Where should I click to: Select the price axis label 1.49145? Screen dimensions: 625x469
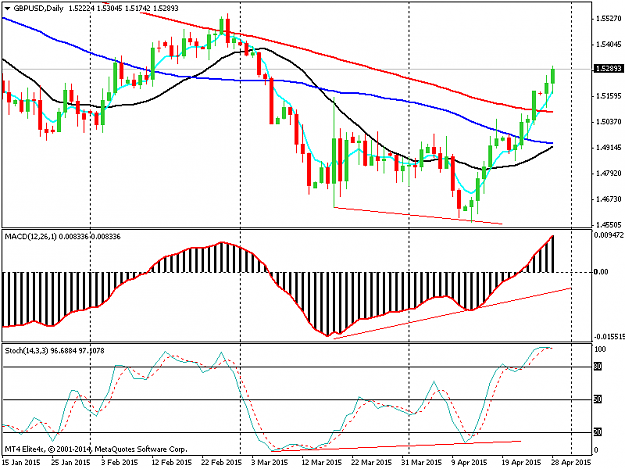[609, 147]
